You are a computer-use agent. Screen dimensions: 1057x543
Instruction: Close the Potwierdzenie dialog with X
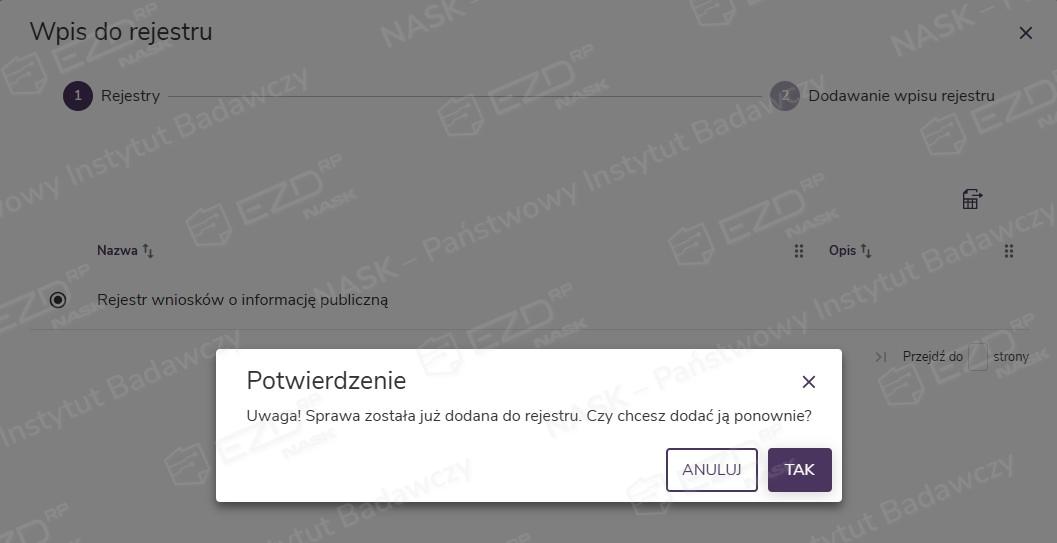[x=809, y=382]
